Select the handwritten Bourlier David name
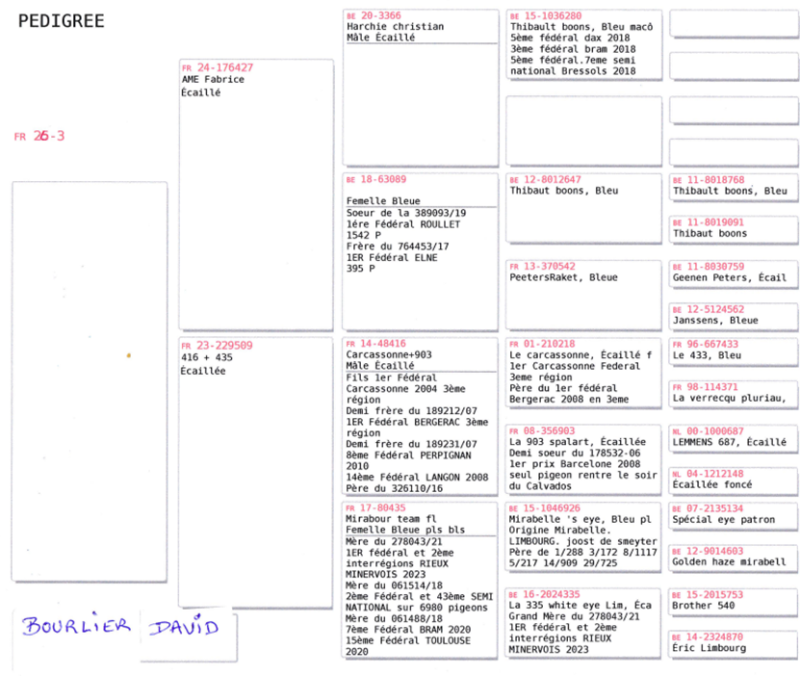This screenshot has height=676, width=800. 121,627
